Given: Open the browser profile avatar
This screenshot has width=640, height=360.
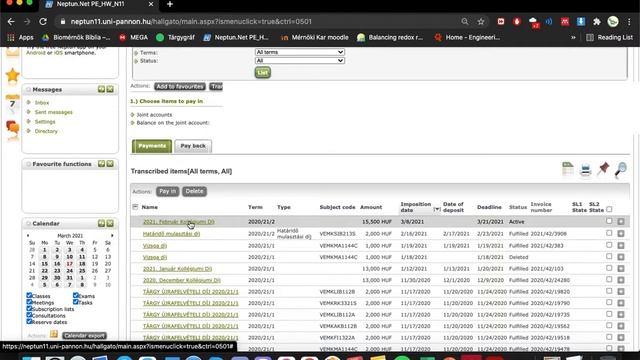Looking at the screenshot, I should pos(613,22).
